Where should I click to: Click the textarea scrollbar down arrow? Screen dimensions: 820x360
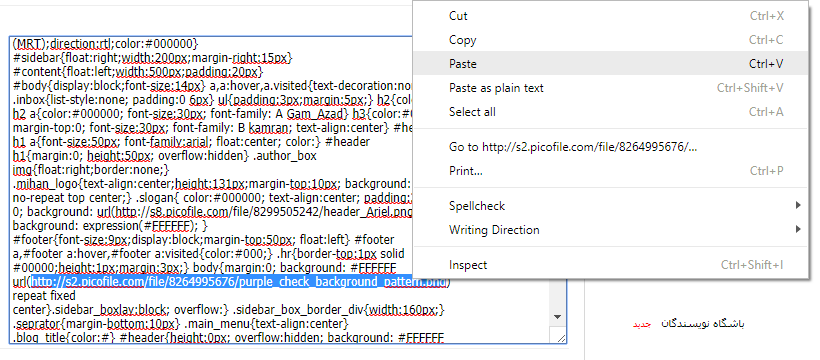click(x=557, y=317)
